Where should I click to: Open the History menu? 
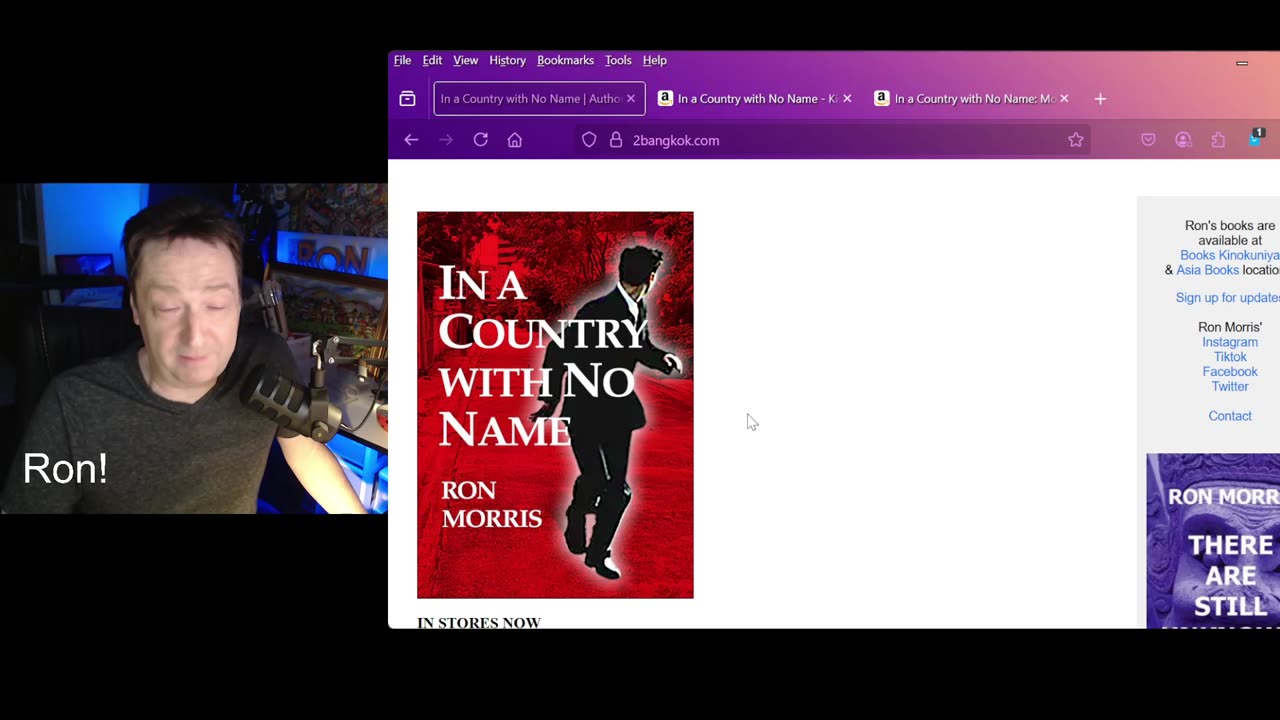click(x=507, y=60)
